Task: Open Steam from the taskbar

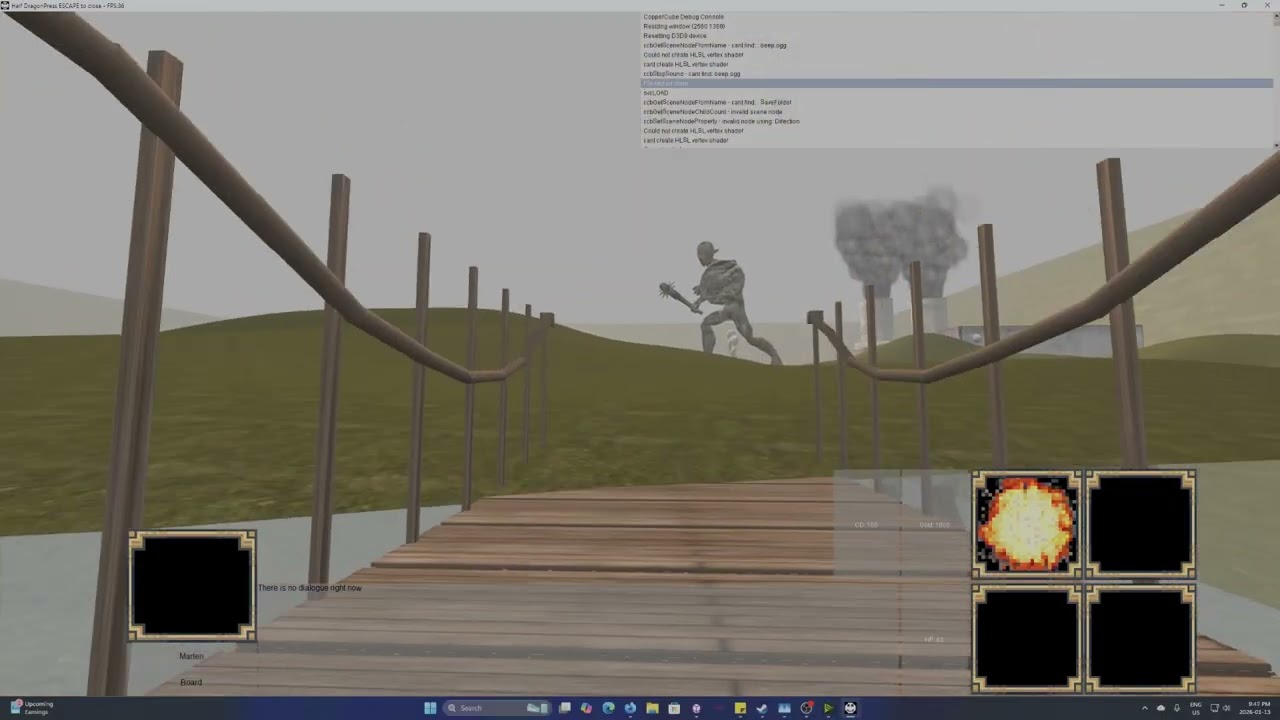Action: (x=762, y=708)
